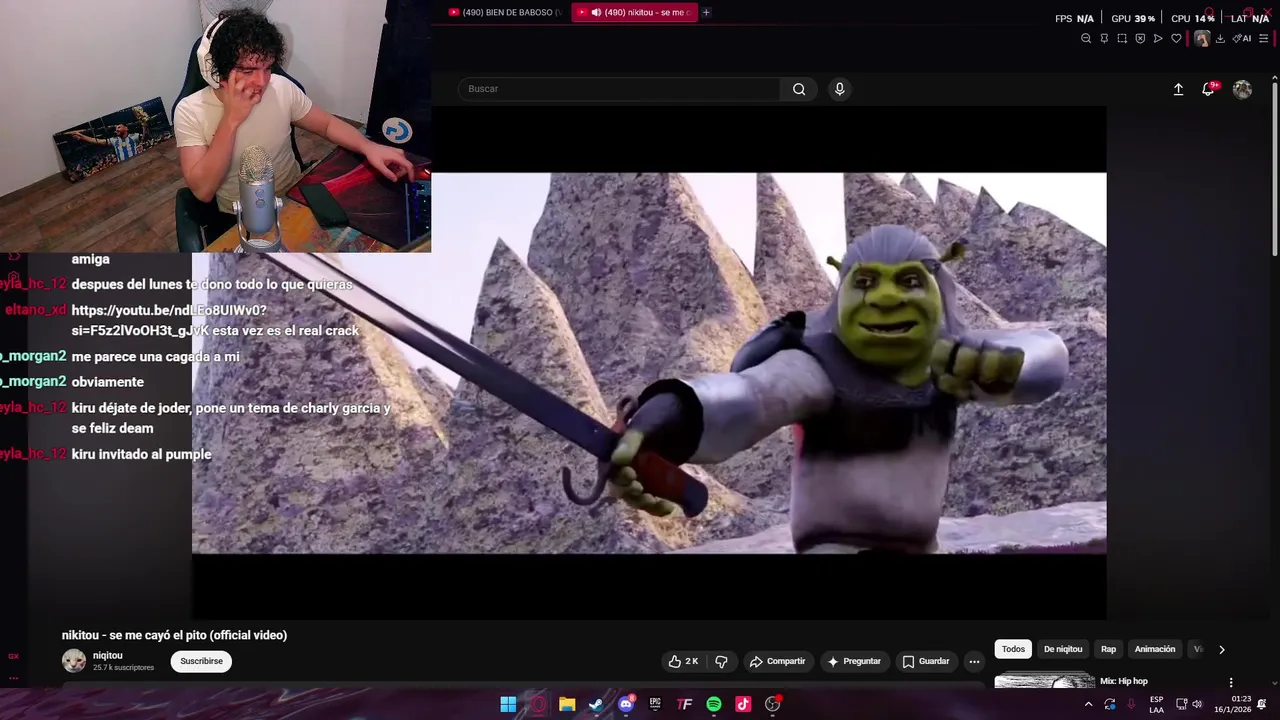Image resolution: width=1280 pixels, height=720 pixels.
Task: Open Windows Start menu
Action: point(508,704)
